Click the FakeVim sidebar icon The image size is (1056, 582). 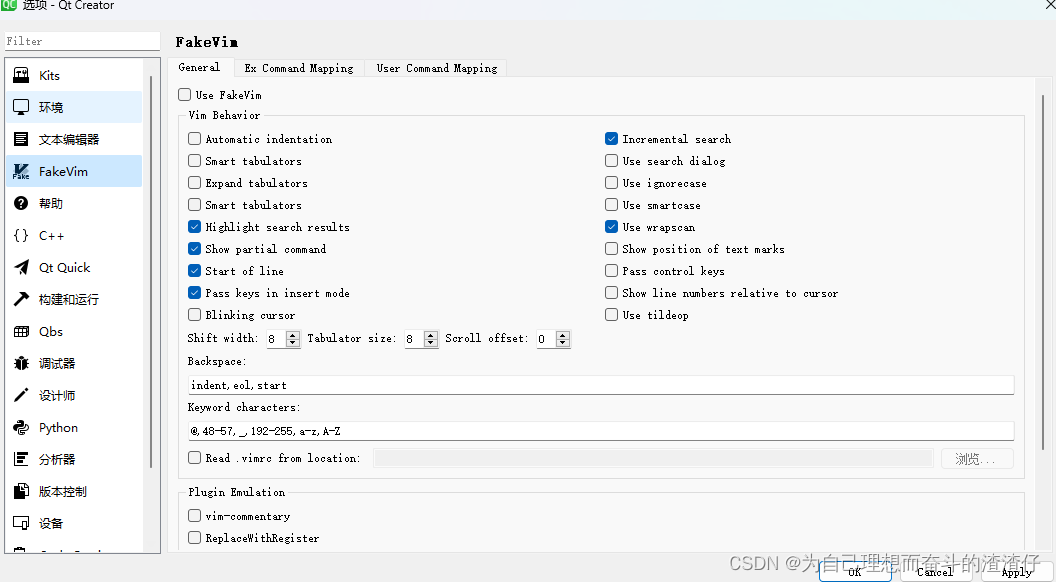tap(22, 171)
